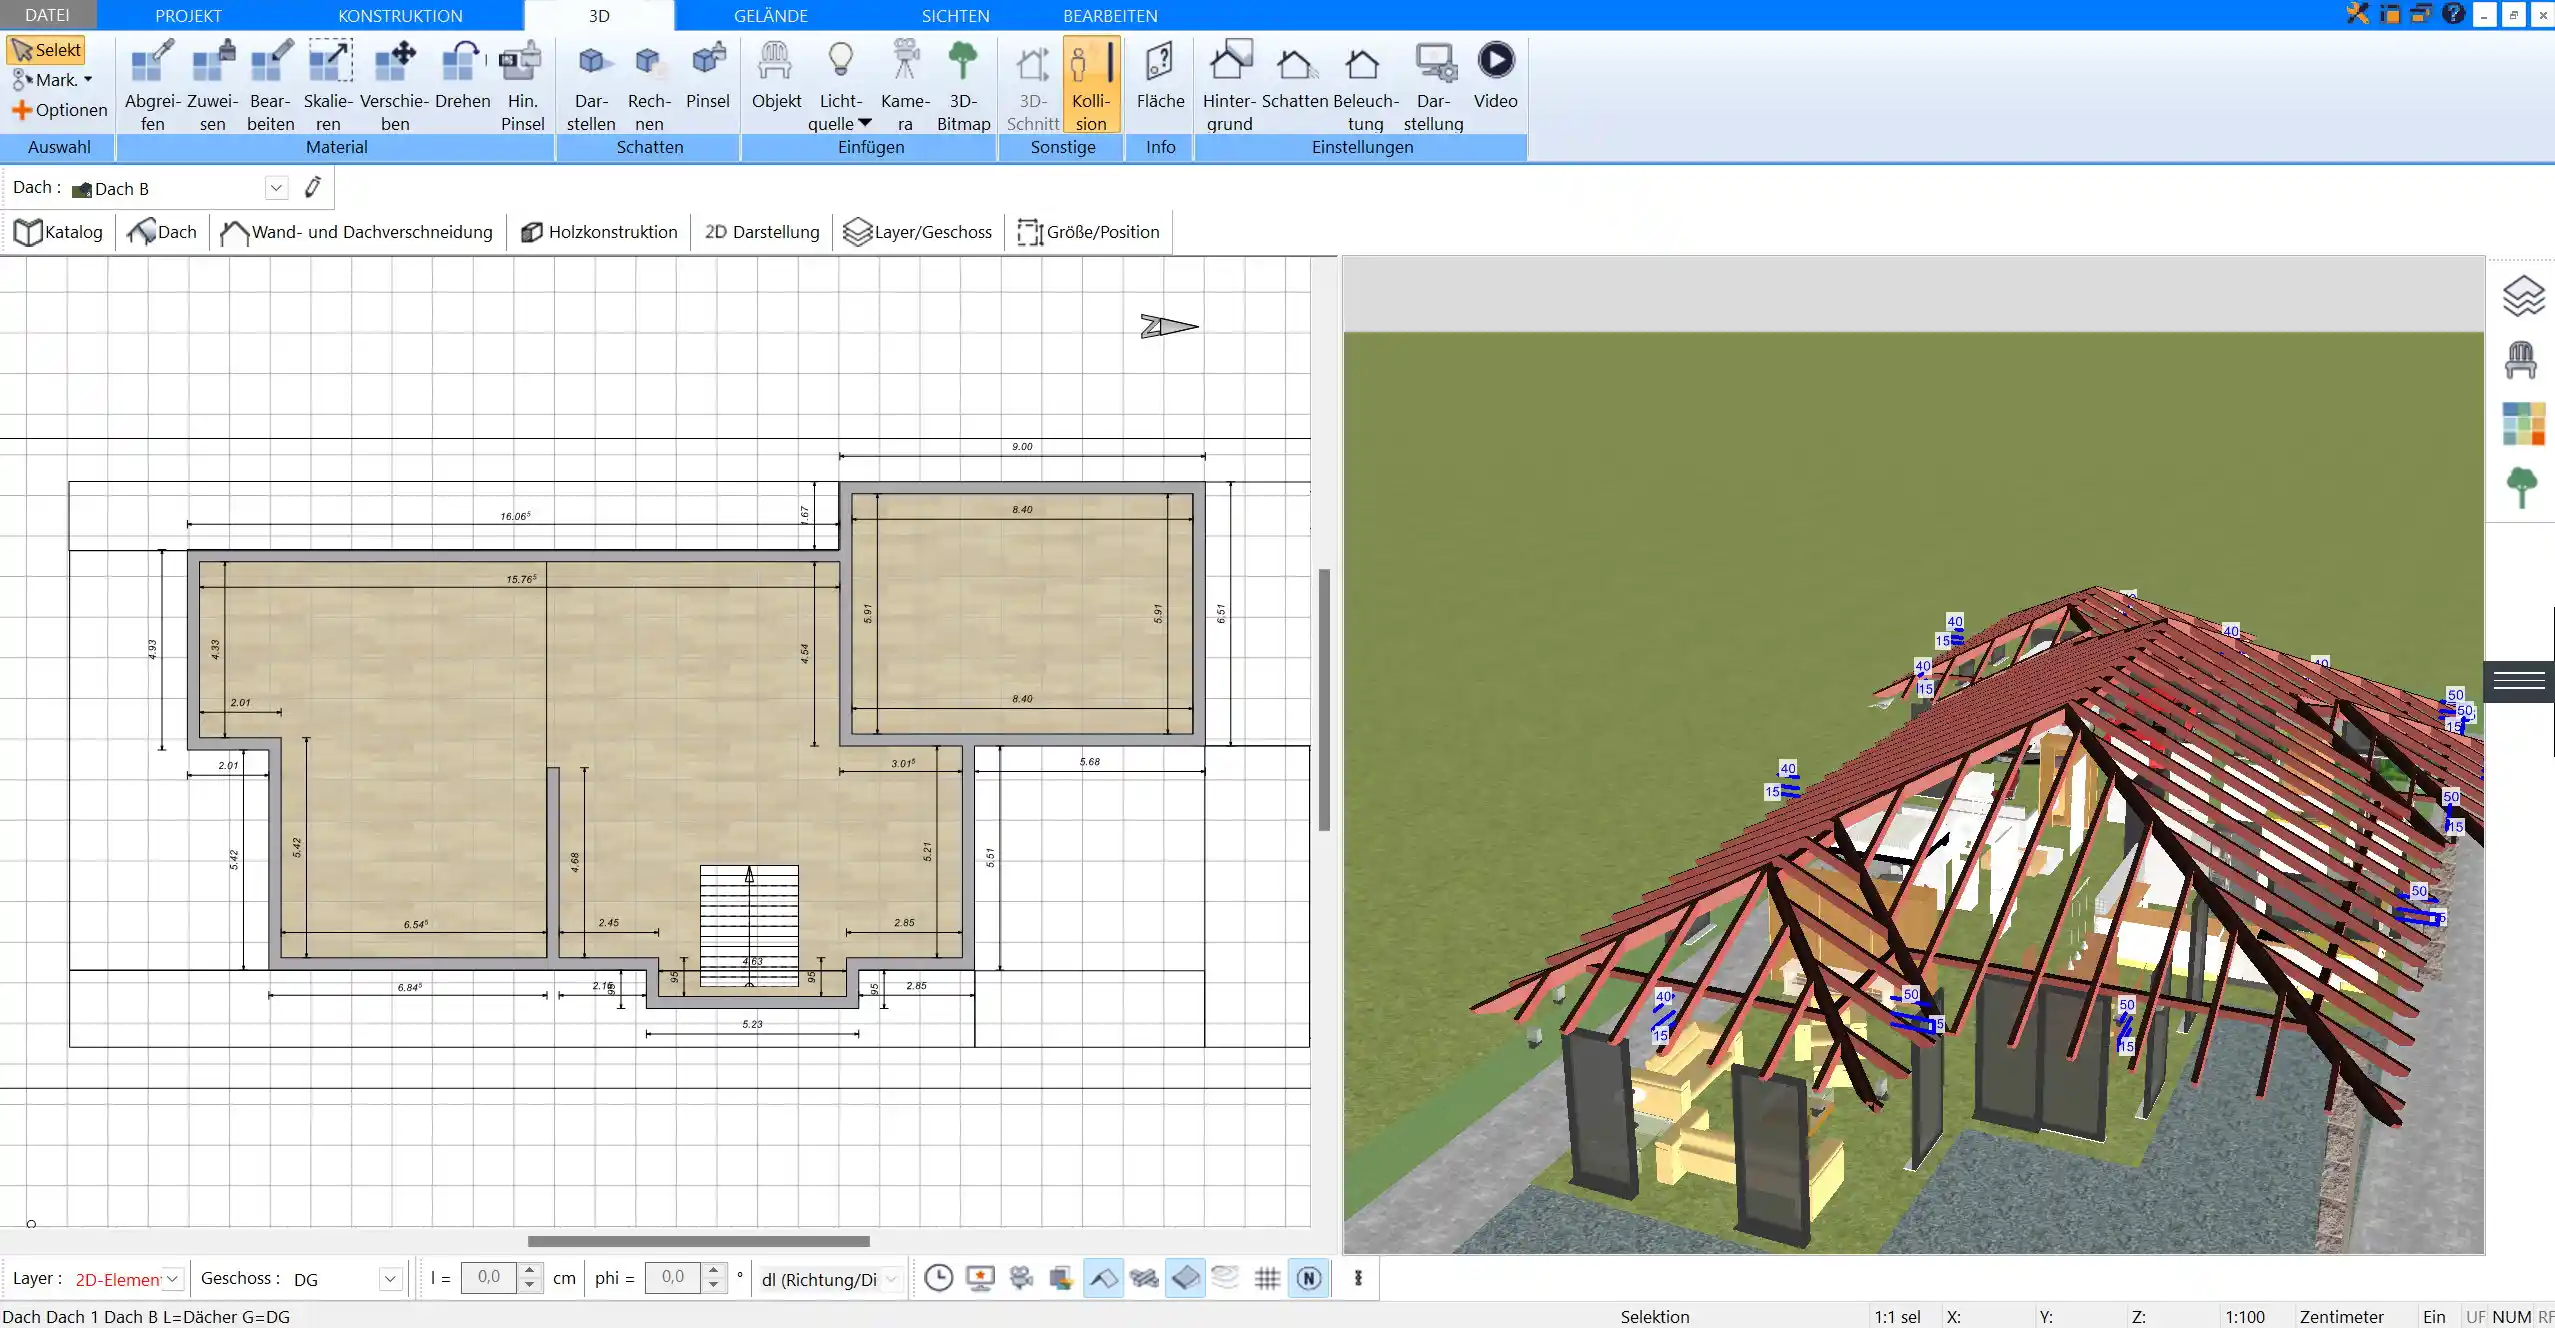Select the Drehen material tool
Screen dimensions: 2555x1328
(x=462, y=75)
